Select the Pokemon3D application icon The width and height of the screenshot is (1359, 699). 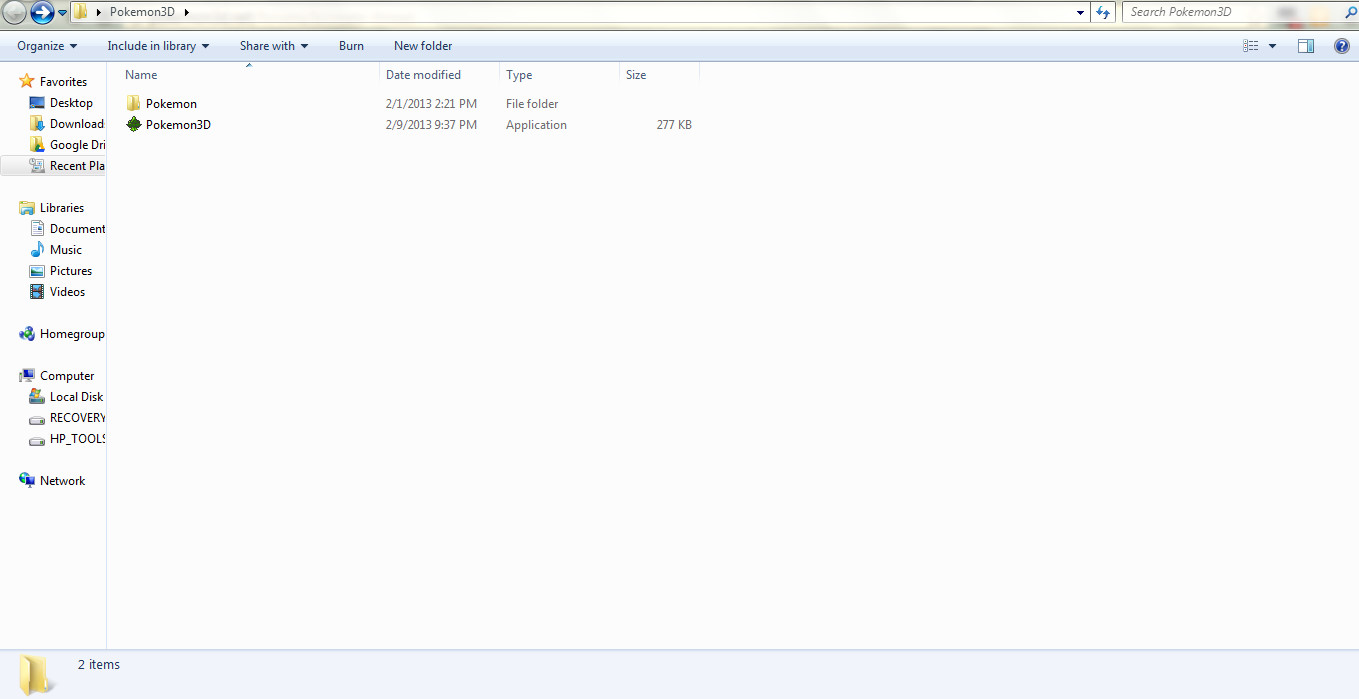click(x=134, y=124)
